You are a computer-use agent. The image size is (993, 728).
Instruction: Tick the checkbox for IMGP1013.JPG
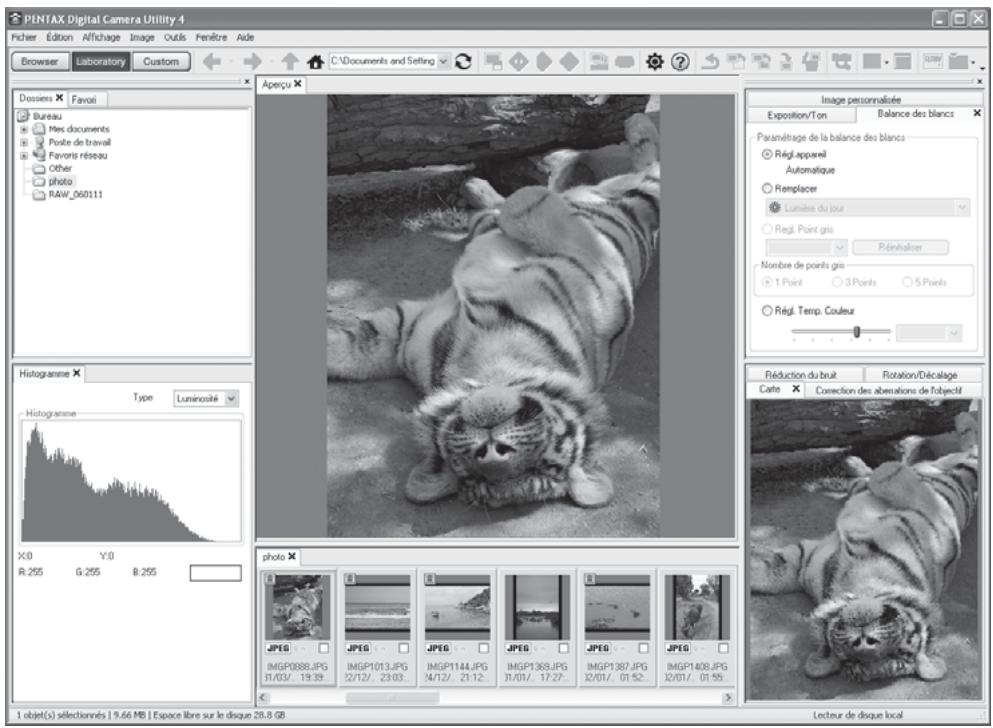point(403,648)
